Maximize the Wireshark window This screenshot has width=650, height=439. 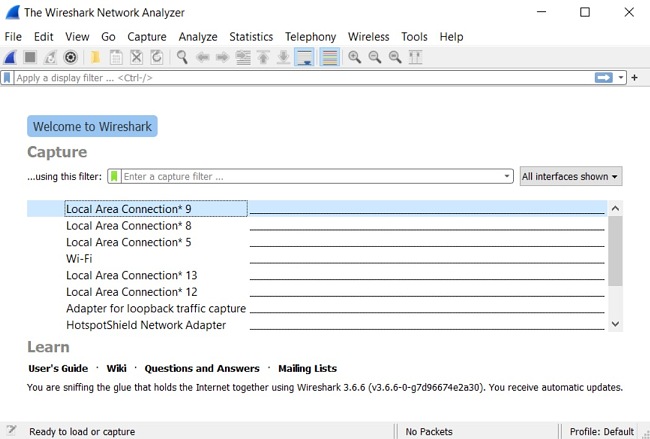[585, 12]
